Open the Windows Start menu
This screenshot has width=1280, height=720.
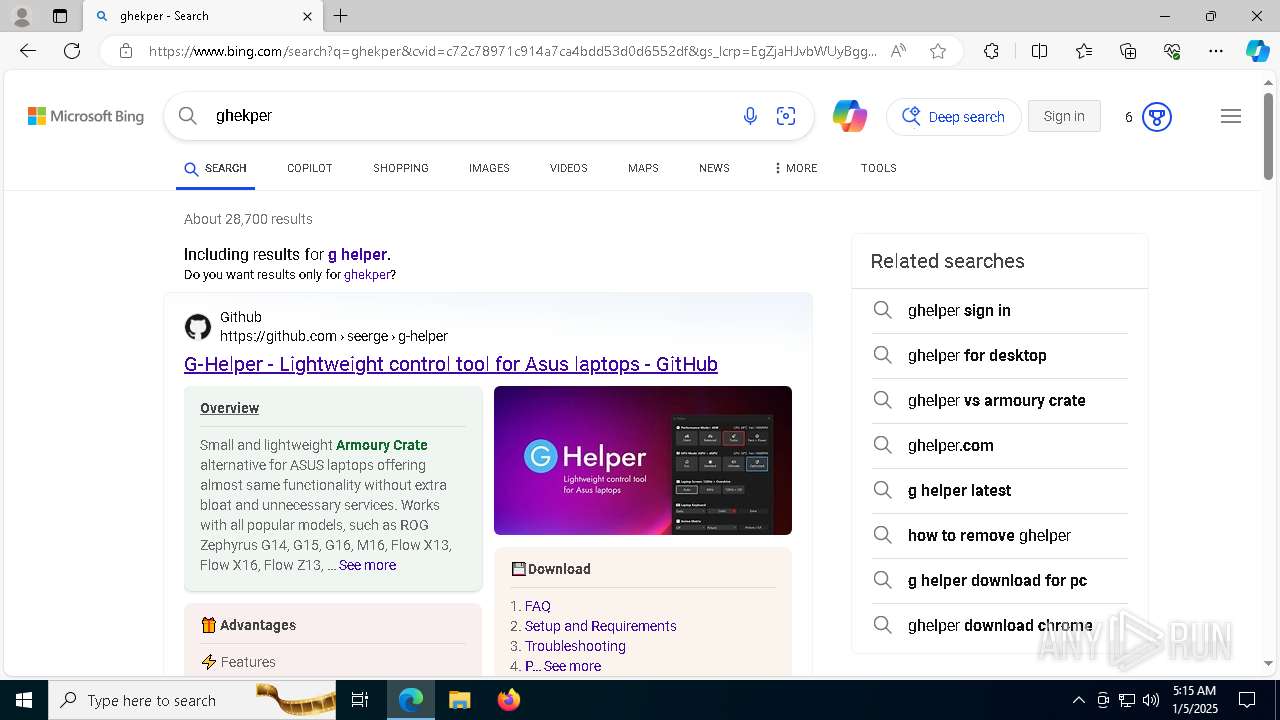pos(24,700)
